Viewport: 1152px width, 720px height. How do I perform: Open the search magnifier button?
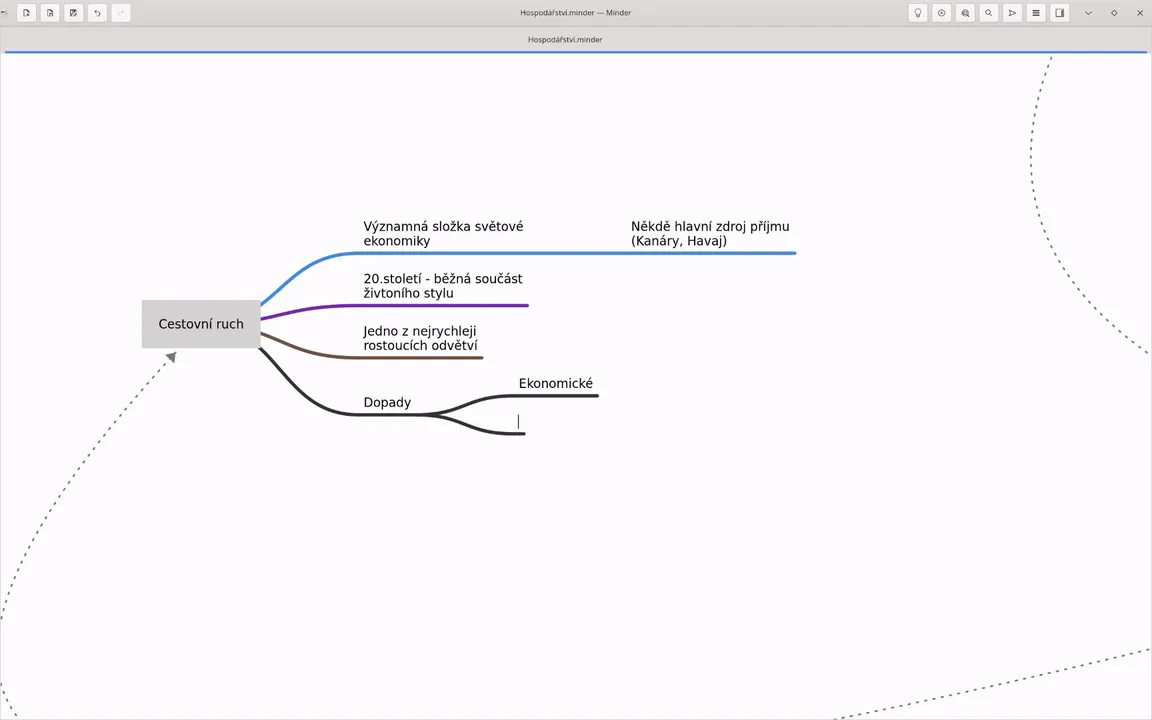coord(989,12)
